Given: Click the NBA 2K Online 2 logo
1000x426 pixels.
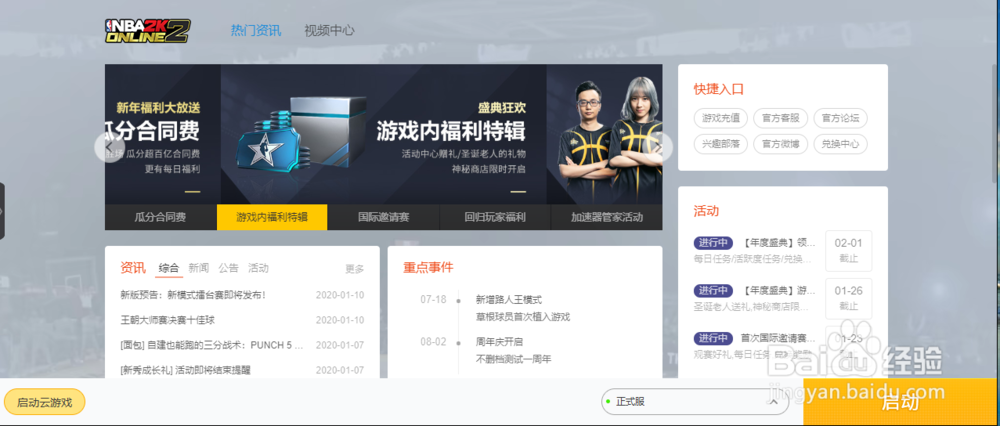Looking at the screenshot, I should click(x=147, y=31).
